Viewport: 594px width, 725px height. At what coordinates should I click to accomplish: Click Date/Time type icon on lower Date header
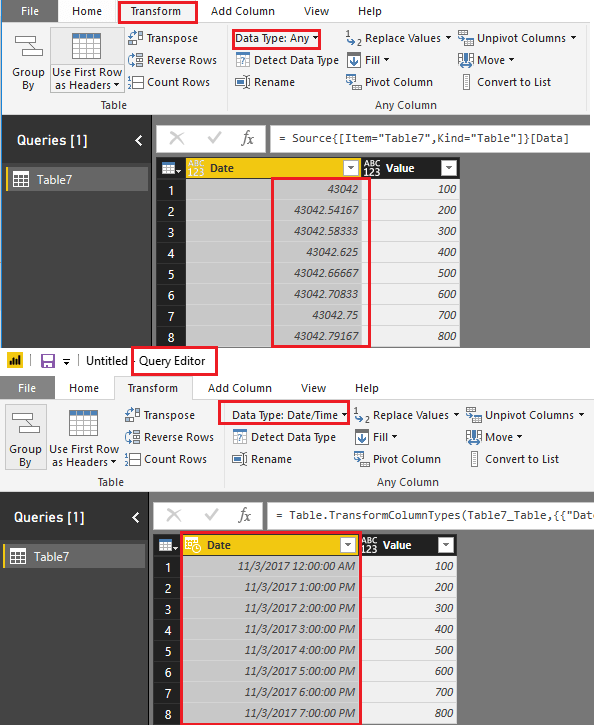(193, 545)
